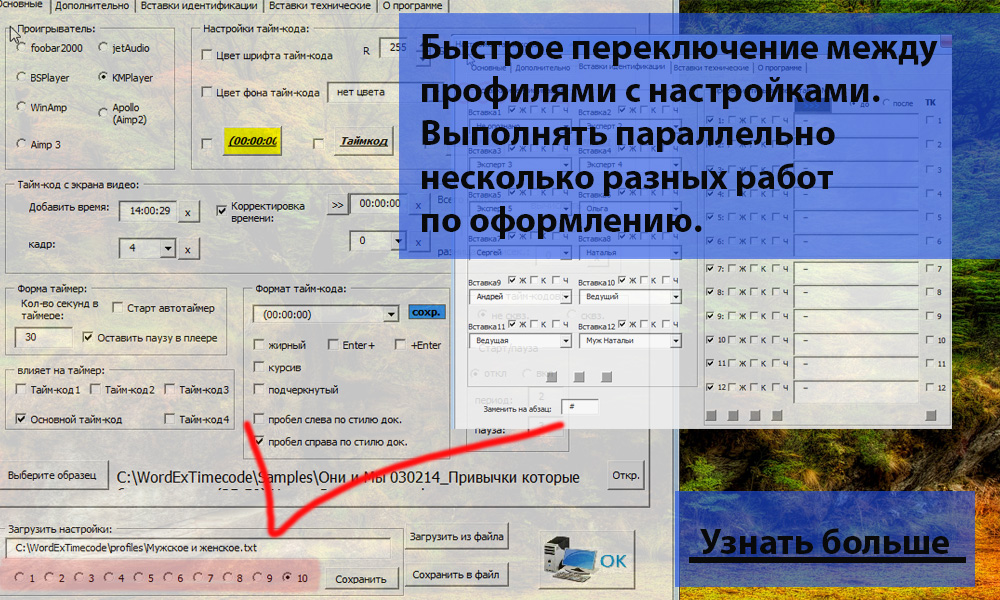The image size is (1000, 600).
Task: Select foobar2000 as the player
Action: [x=22, y=48]
